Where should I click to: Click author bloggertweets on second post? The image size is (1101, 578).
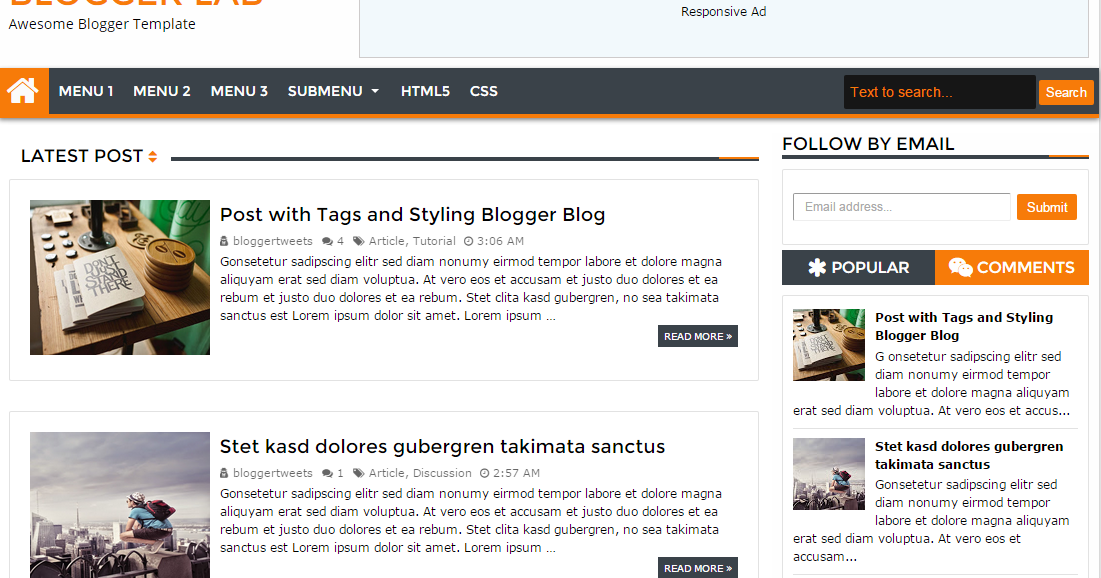point(272,473)
